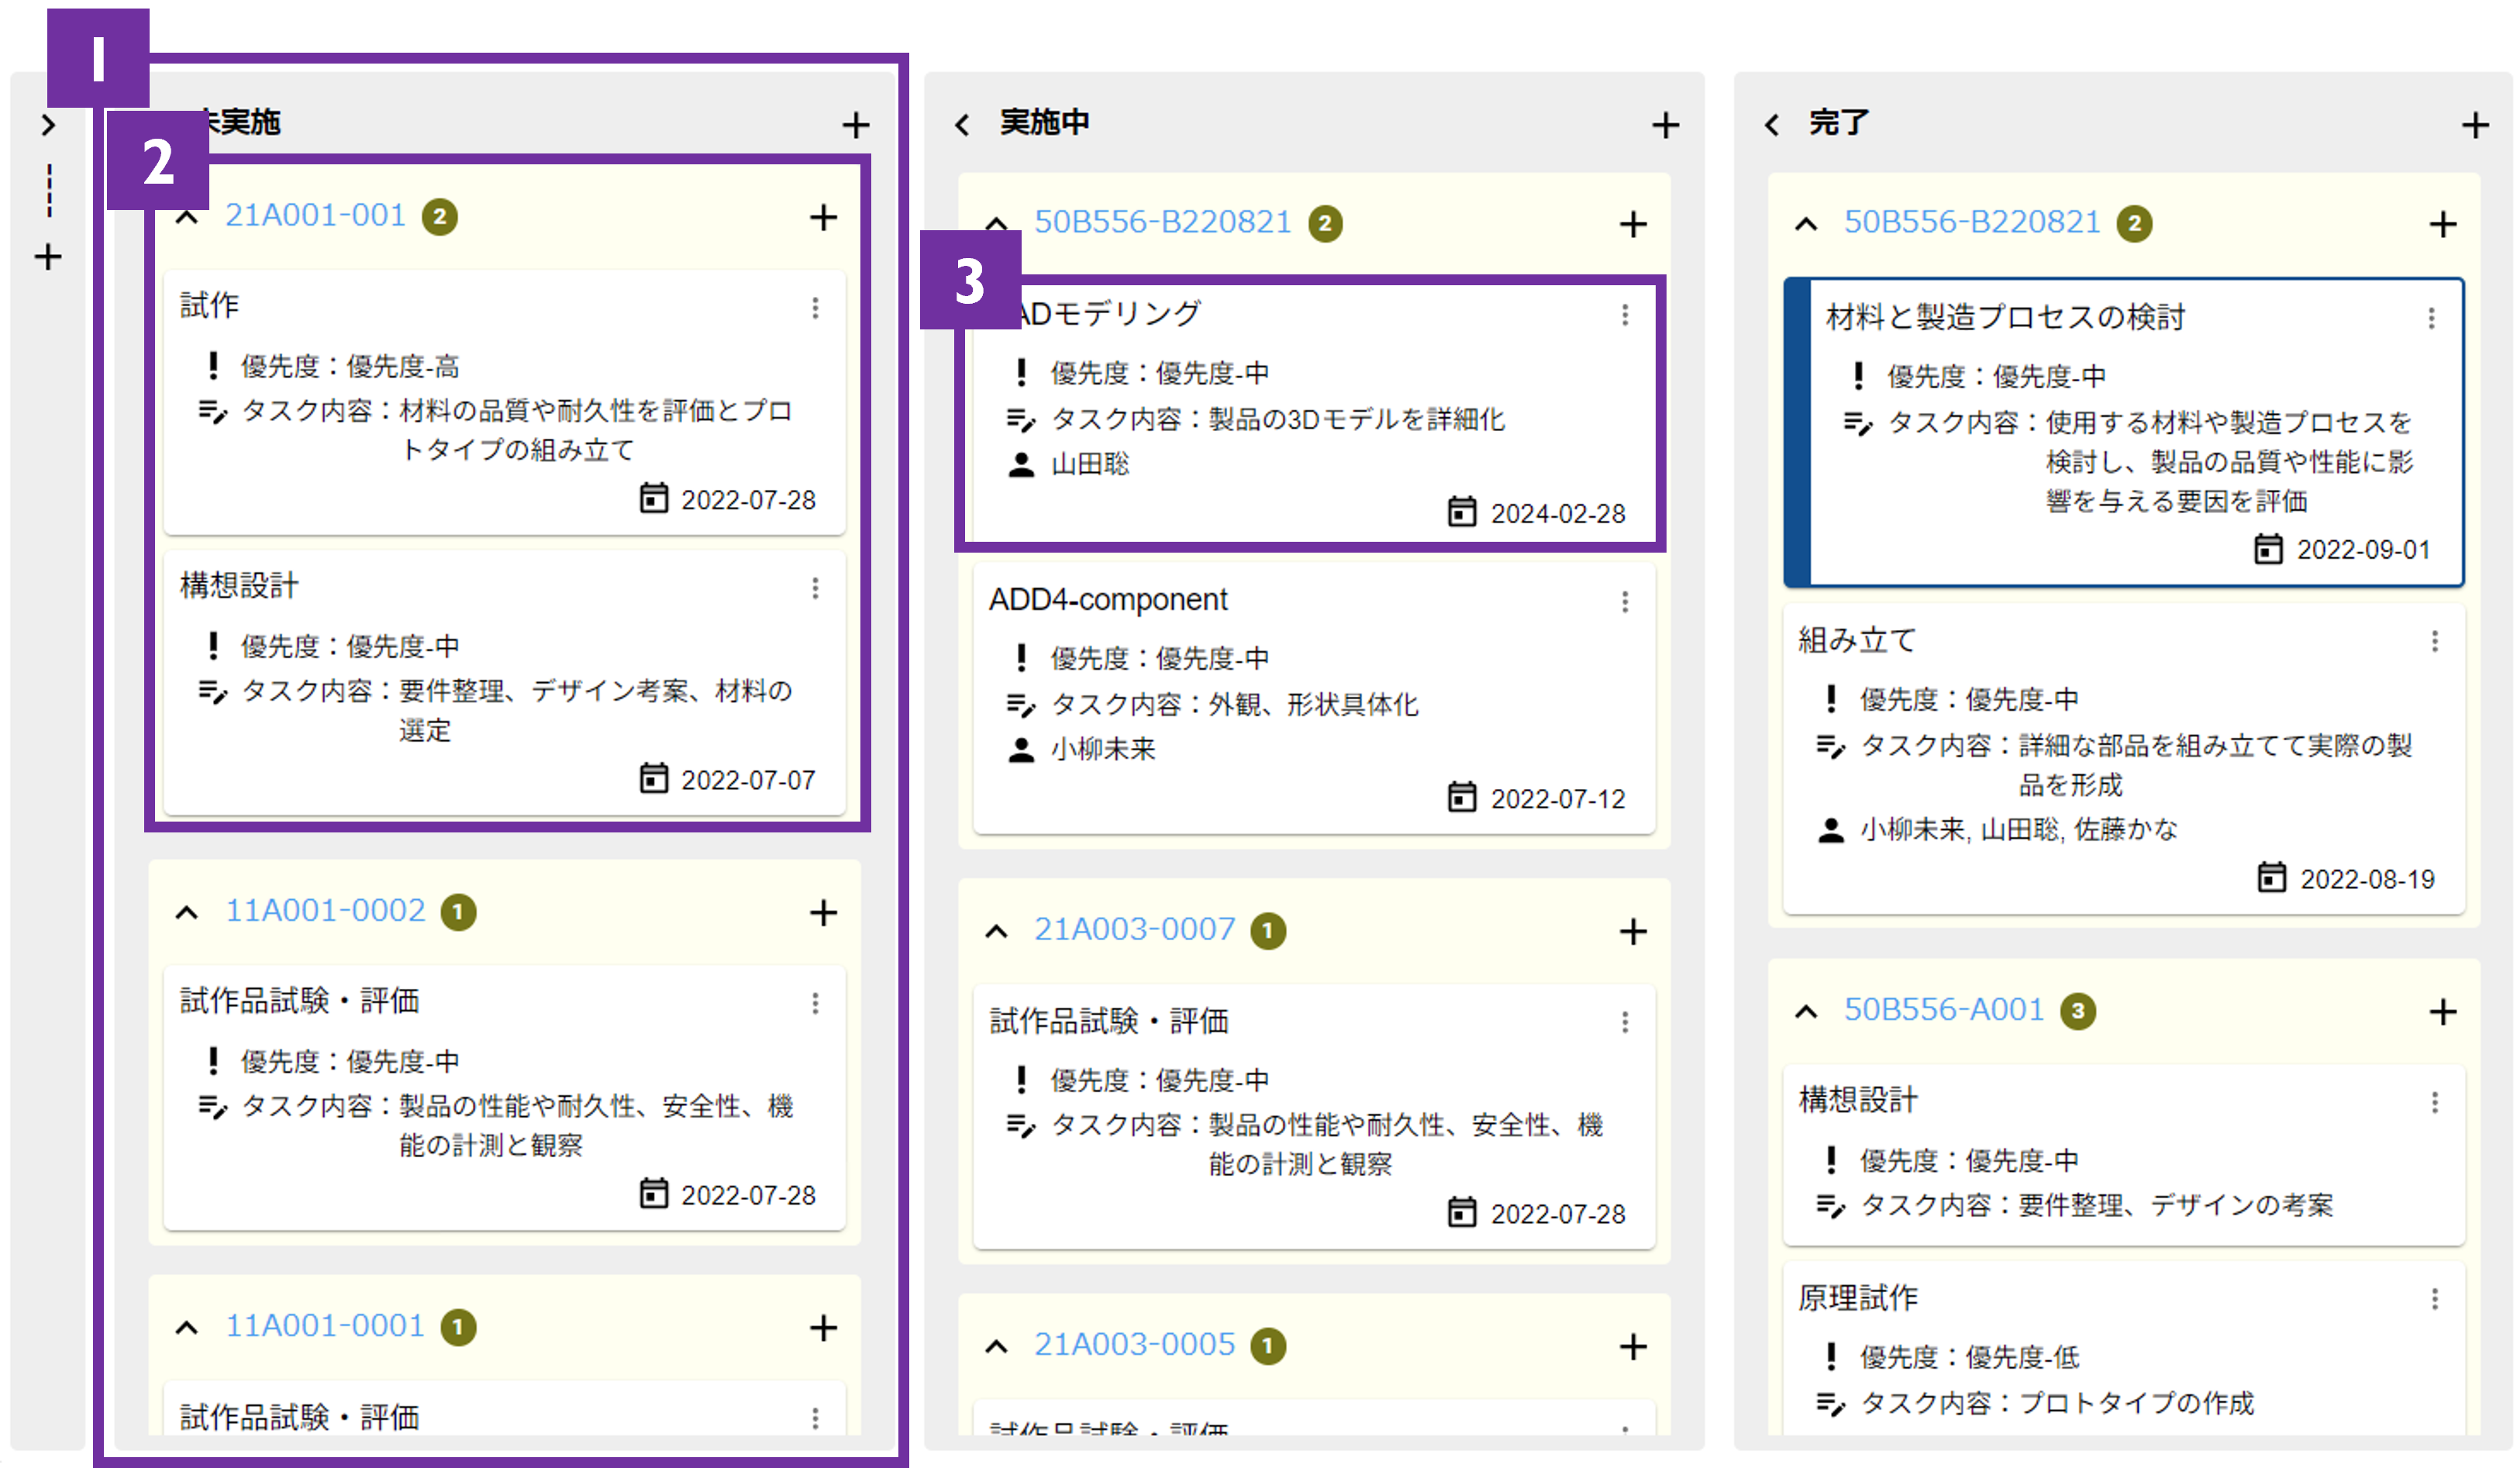
Task: Open the menu of the 試作品試験・評価 card under 21A003-0007
Action: coord(1625,1022)
